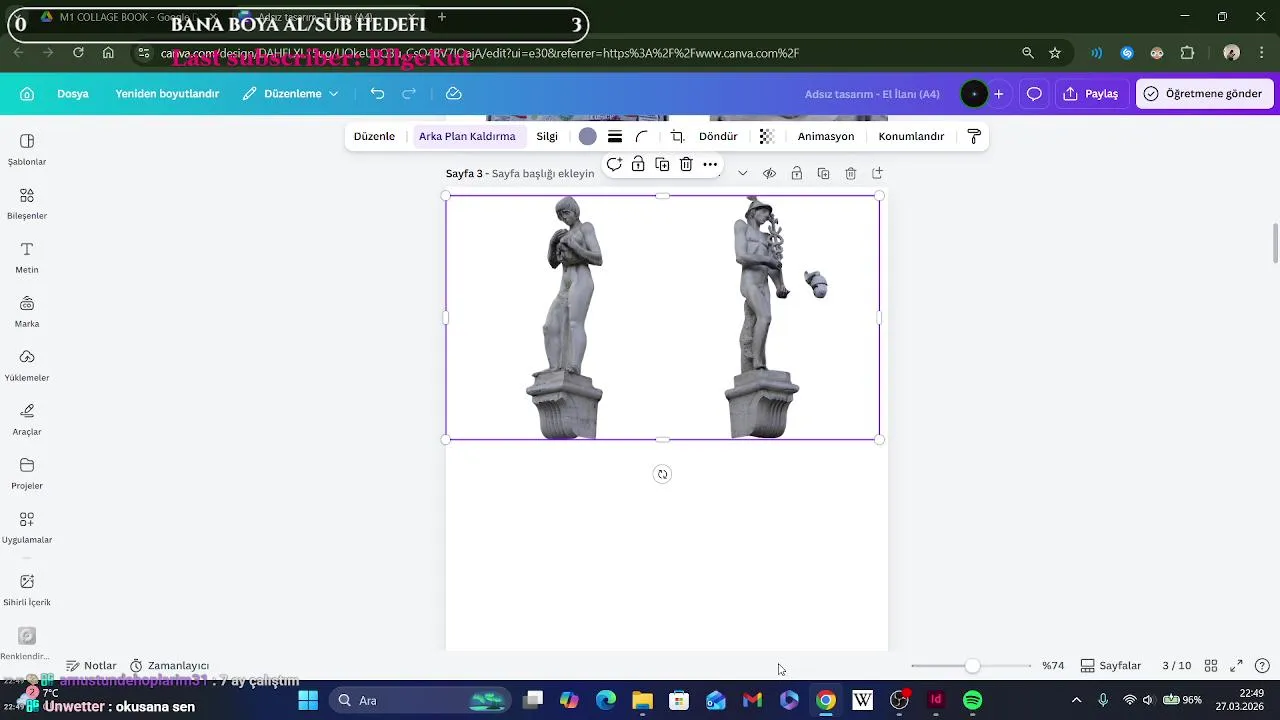Viewport: 1280px width, 720px height.
Task: Hide page 3 with eye icon
Action: pos(769,173)
